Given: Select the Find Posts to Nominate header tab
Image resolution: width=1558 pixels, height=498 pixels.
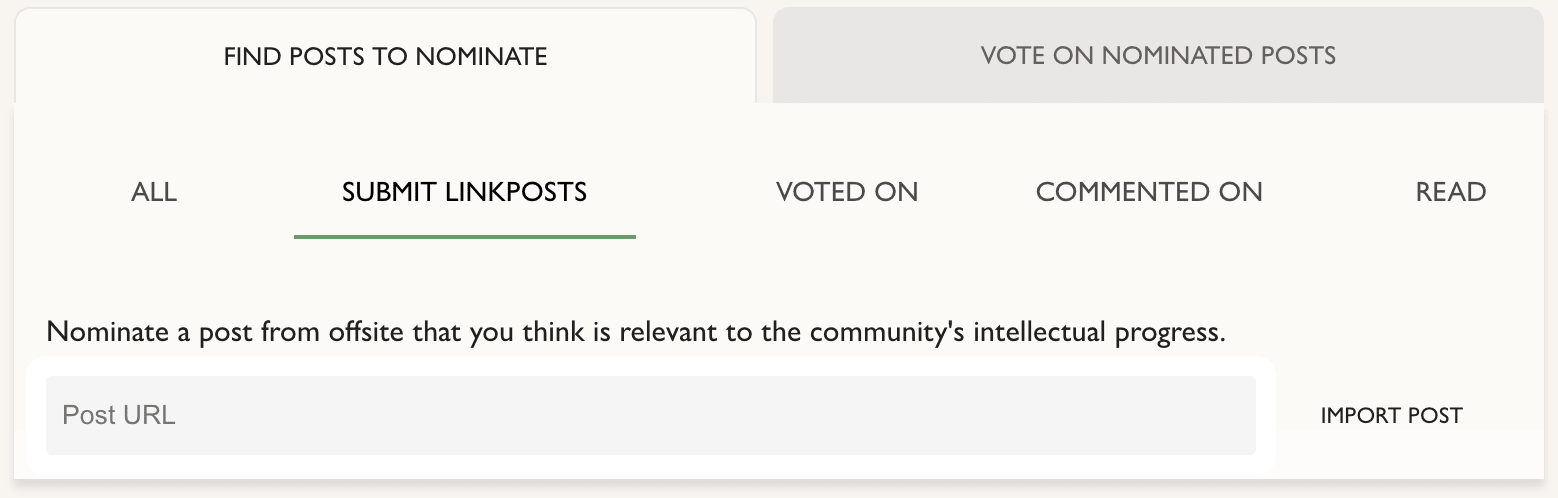Looking at the screenshot, I should tap(385, 56).
